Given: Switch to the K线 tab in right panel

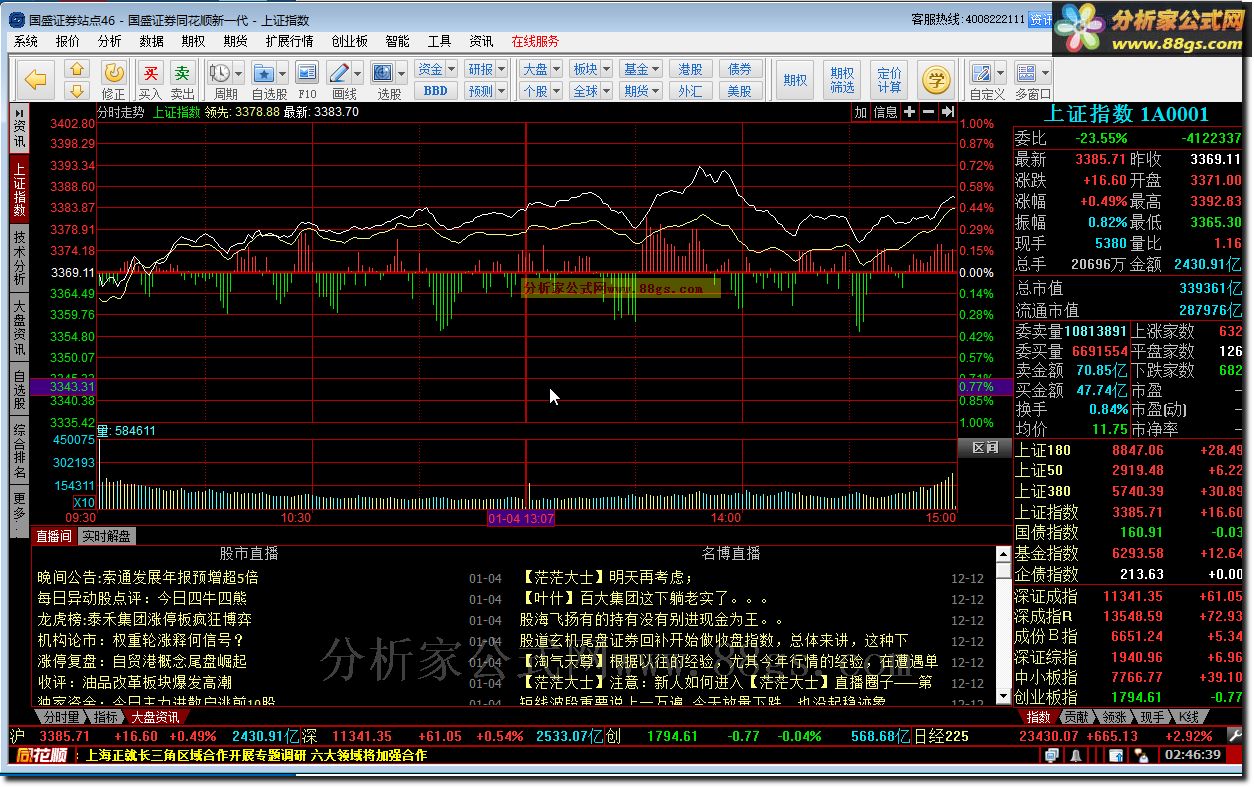Looking at the screenshot, I should tap(1189, 717).
